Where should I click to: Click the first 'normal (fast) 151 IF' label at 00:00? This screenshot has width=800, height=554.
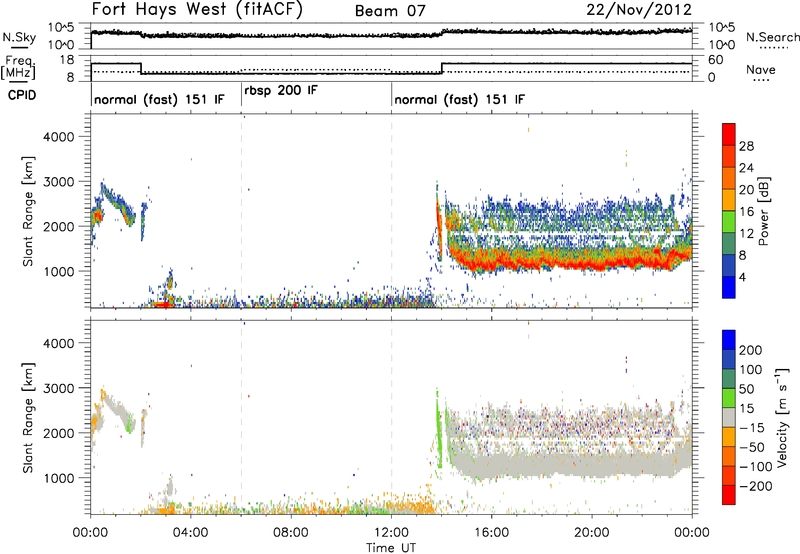pyautogui.click(x=159, y=99)
